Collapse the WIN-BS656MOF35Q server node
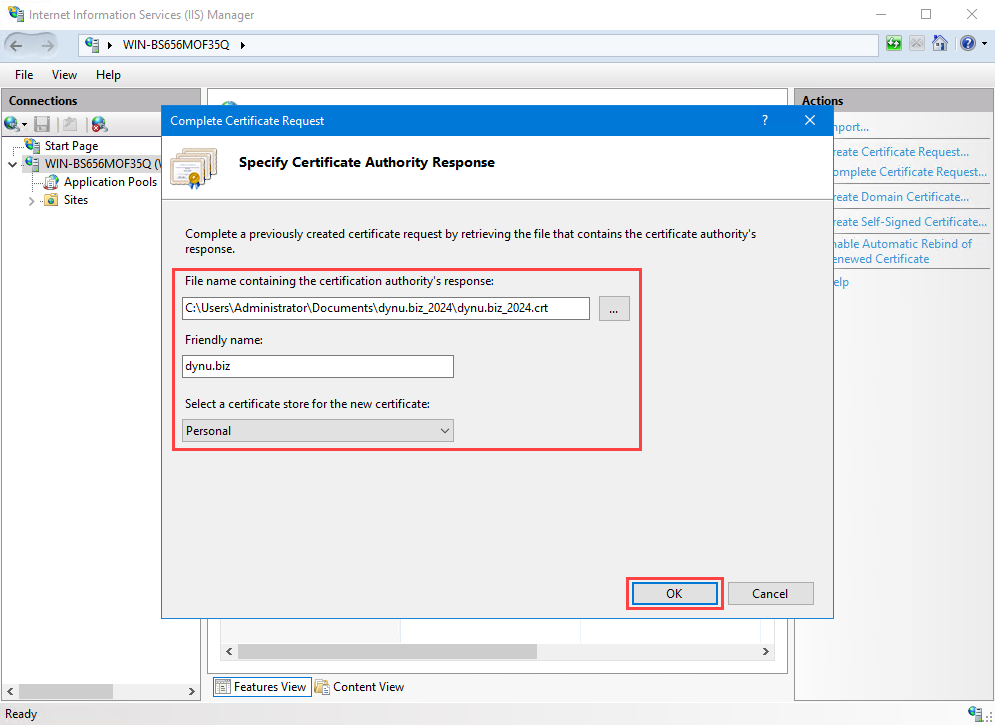 (13, 164)
